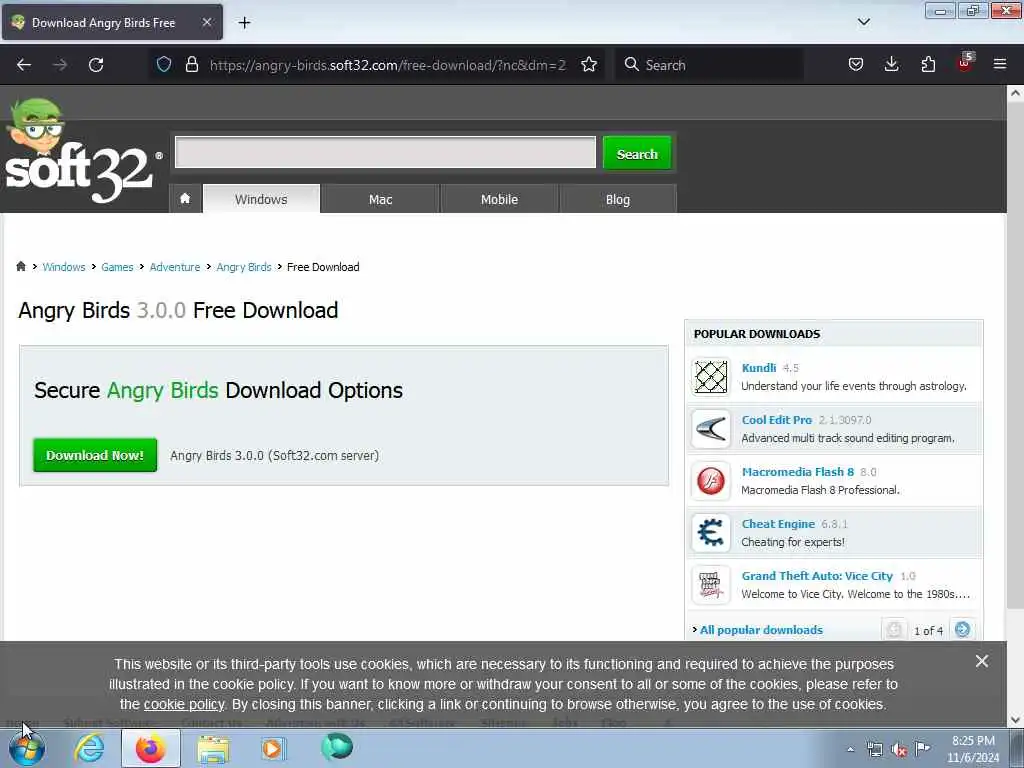Select the Windows navigation tab
Screen dimensions: 1024x768
(x=261, y=199)
